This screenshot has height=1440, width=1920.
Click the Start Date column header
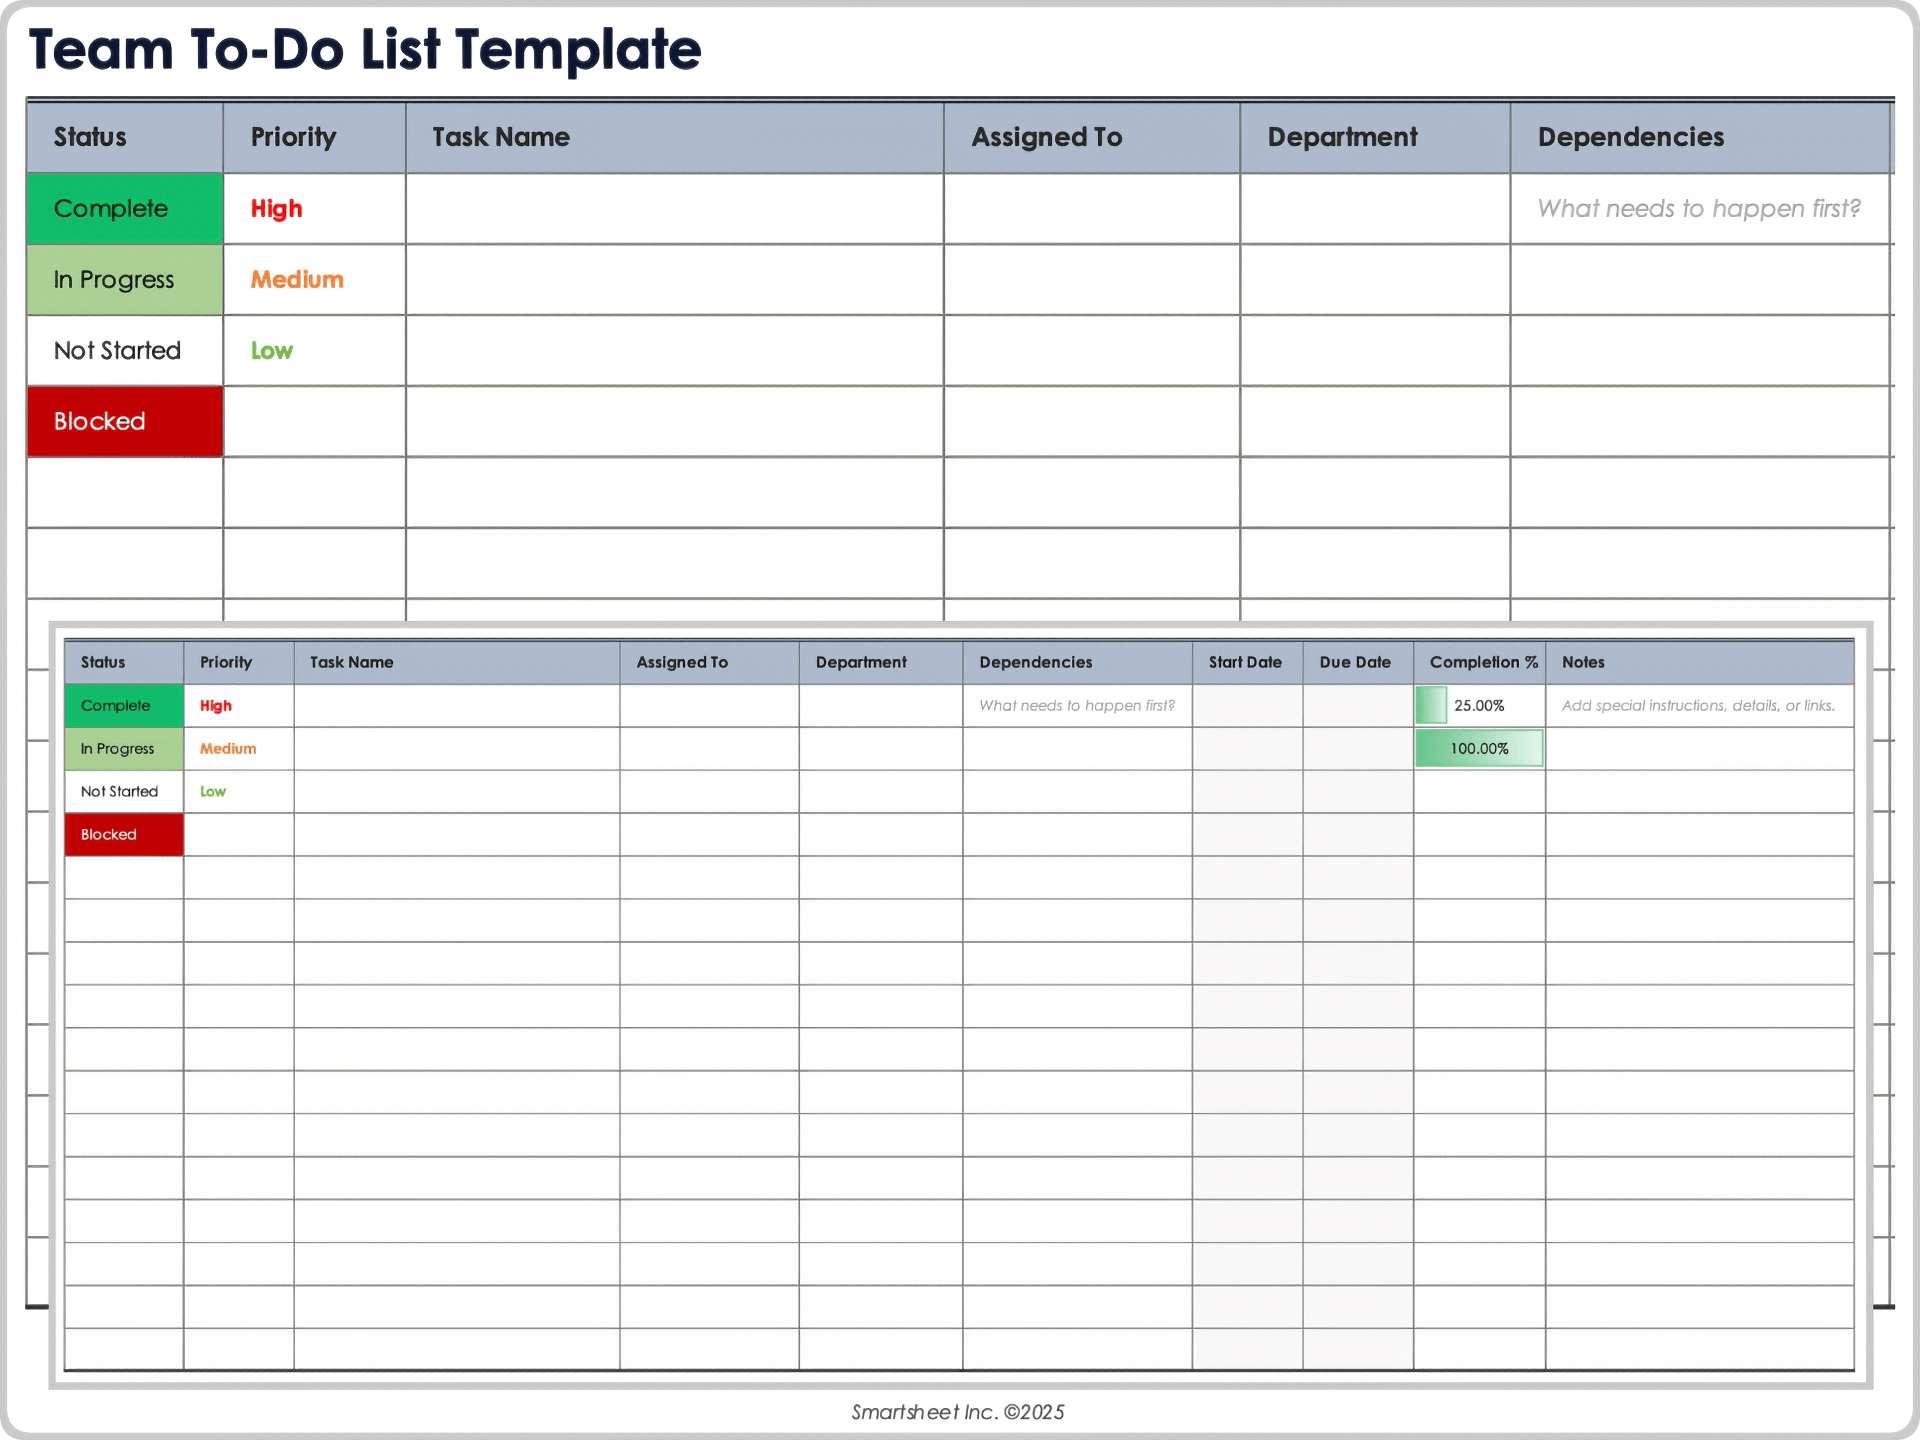click(x=1246, y=662)
